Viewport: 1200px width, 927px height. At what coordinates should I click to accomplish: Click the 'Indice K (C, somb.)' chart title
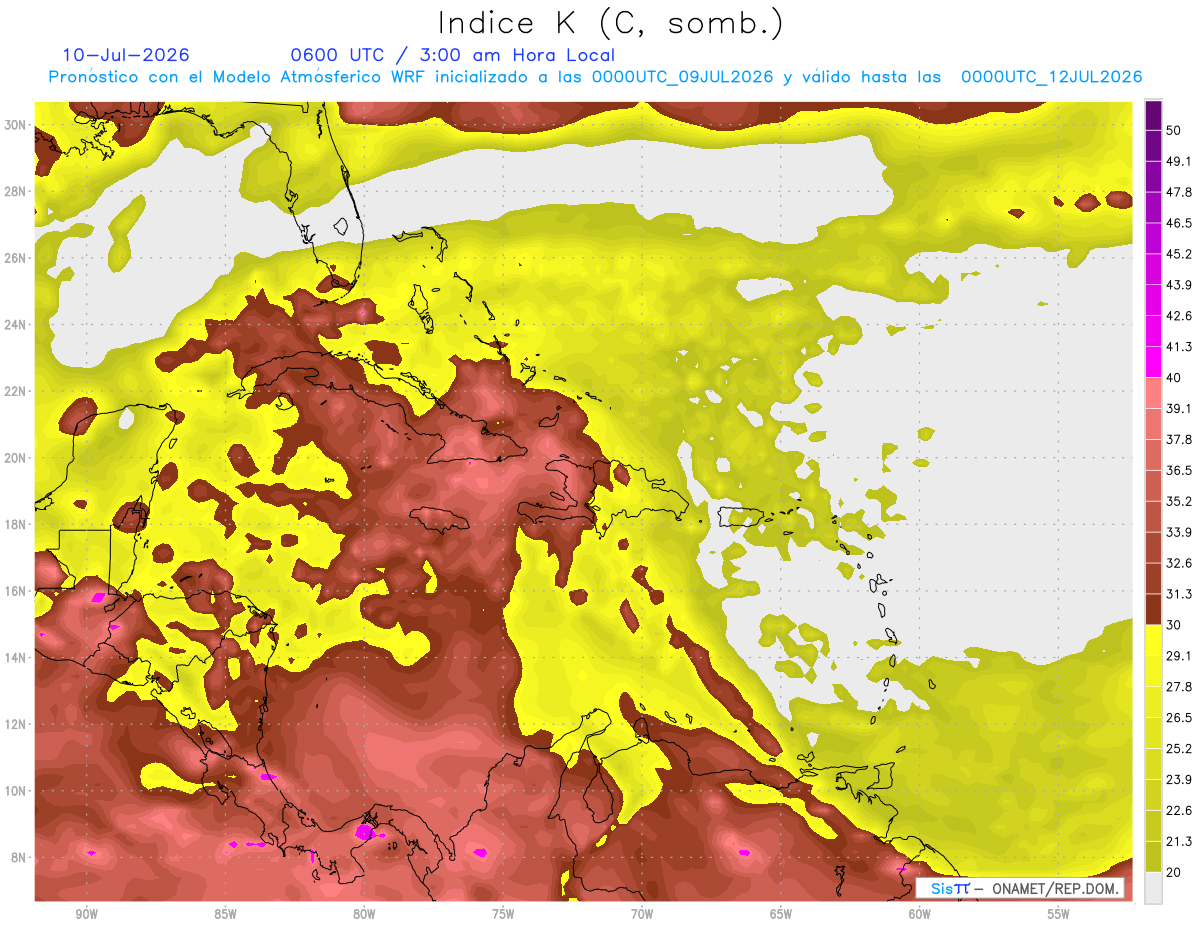click(611, 23)
